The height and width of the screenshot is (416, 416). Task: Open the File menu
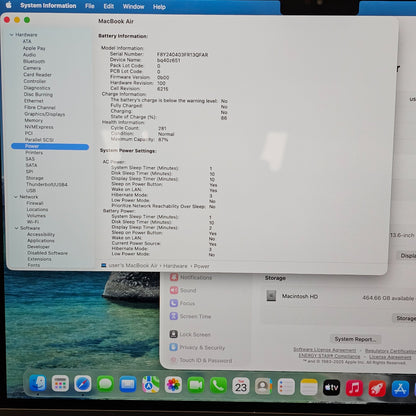click(x=89, y=6)
